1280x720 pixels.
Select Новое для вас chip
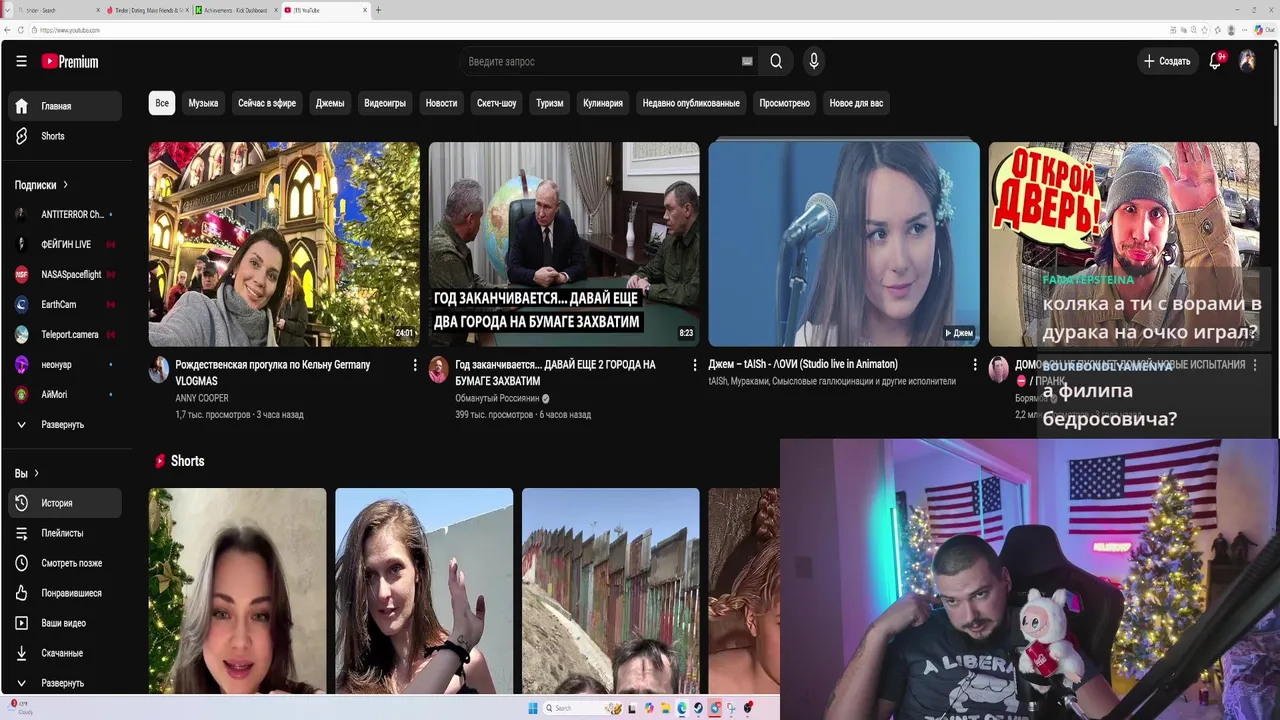(856, 103)
